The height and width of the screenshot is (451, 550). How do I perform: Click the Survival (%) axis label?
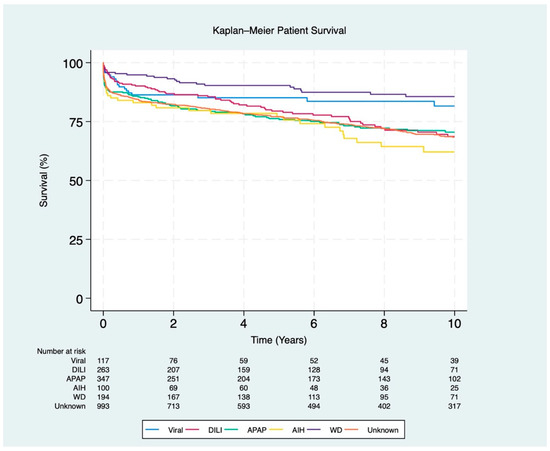[43, 180]
